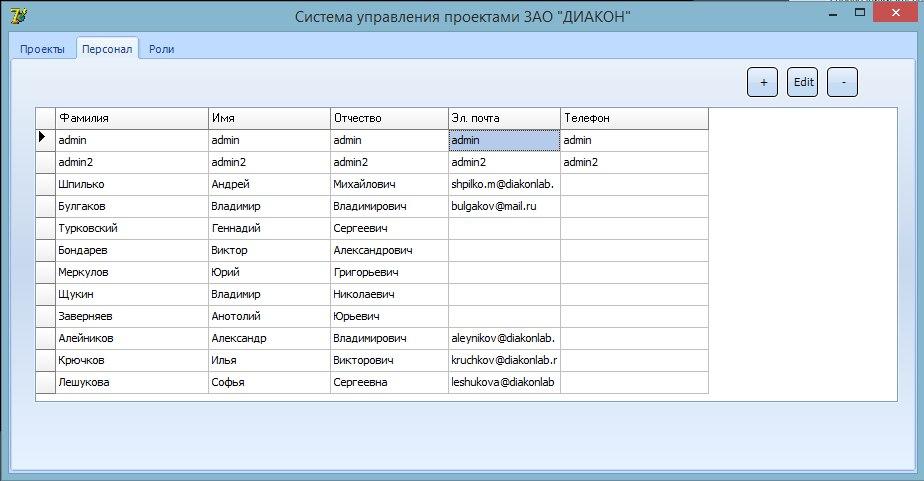Click the admin2 phone cell
The image size is (924, 481).
(635, 162)
